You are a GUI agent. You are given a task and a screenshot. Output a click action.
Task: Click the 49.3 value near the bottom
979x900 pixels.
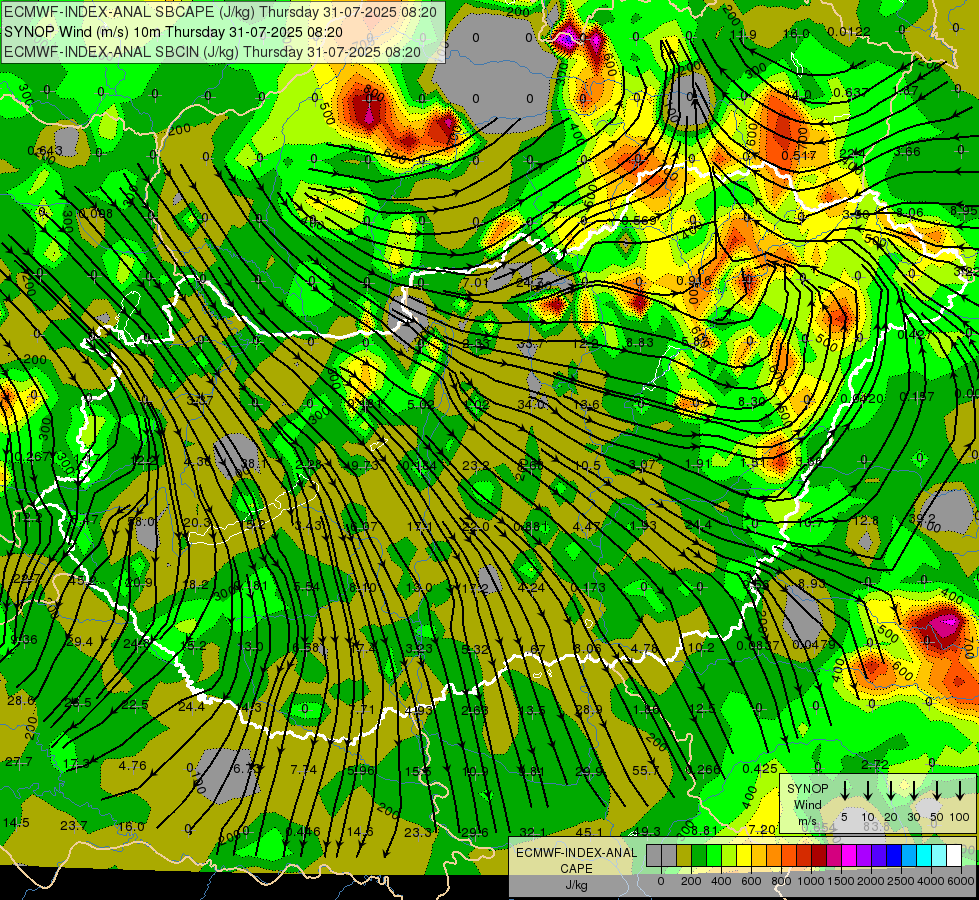(x=647, y=831)
